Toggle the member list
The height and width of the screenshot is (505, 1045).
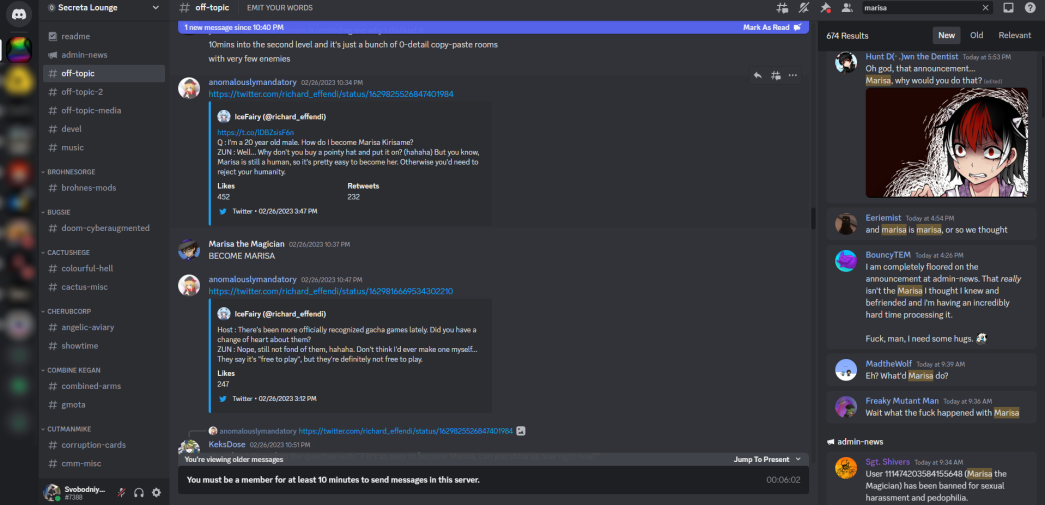pyautogui.click(x=847, y=8)
